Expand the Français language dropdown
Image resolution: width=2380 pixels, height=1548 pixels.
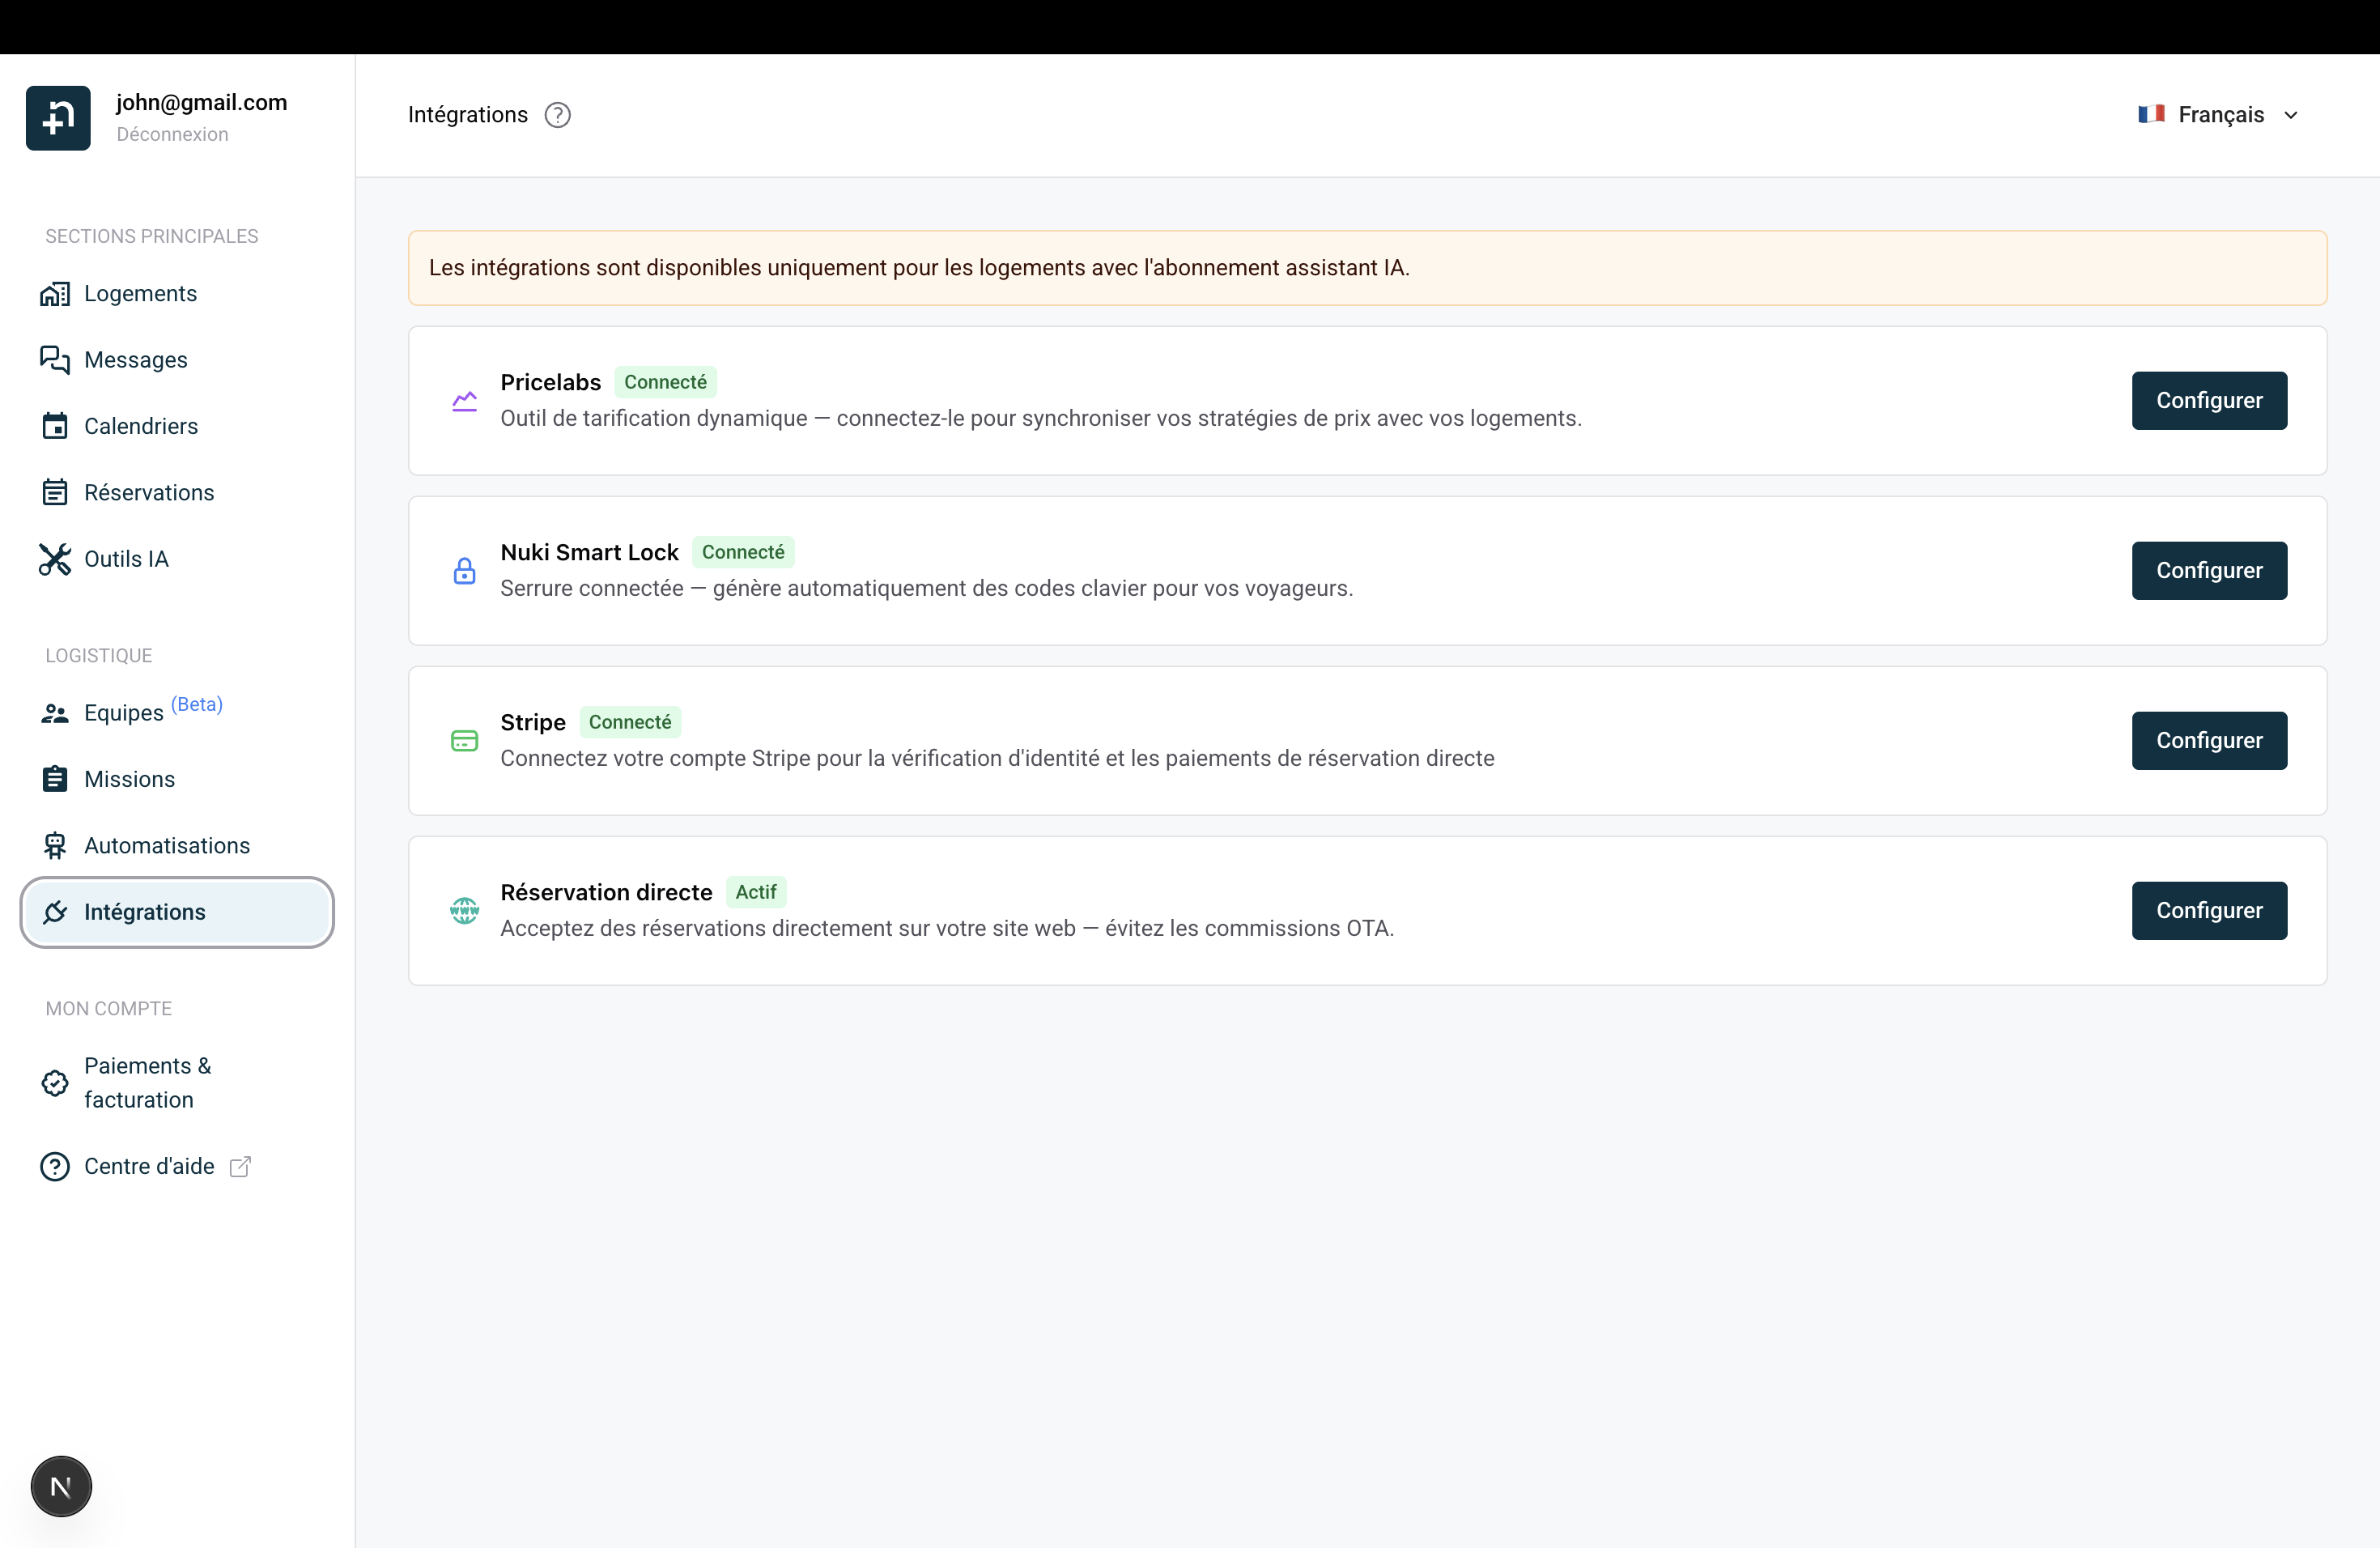[2218, 115]
